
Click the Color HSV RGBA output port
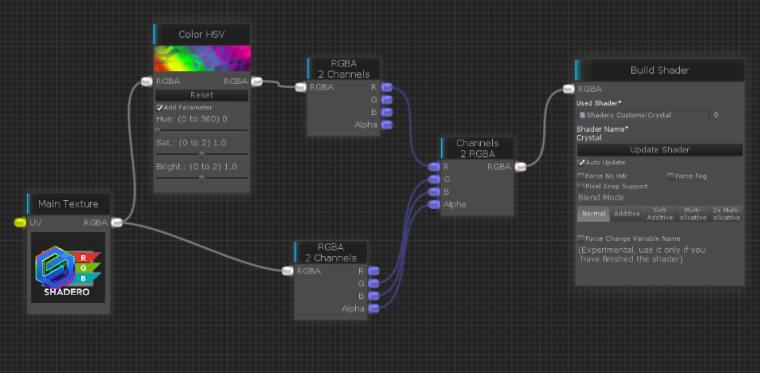[256, 81]
